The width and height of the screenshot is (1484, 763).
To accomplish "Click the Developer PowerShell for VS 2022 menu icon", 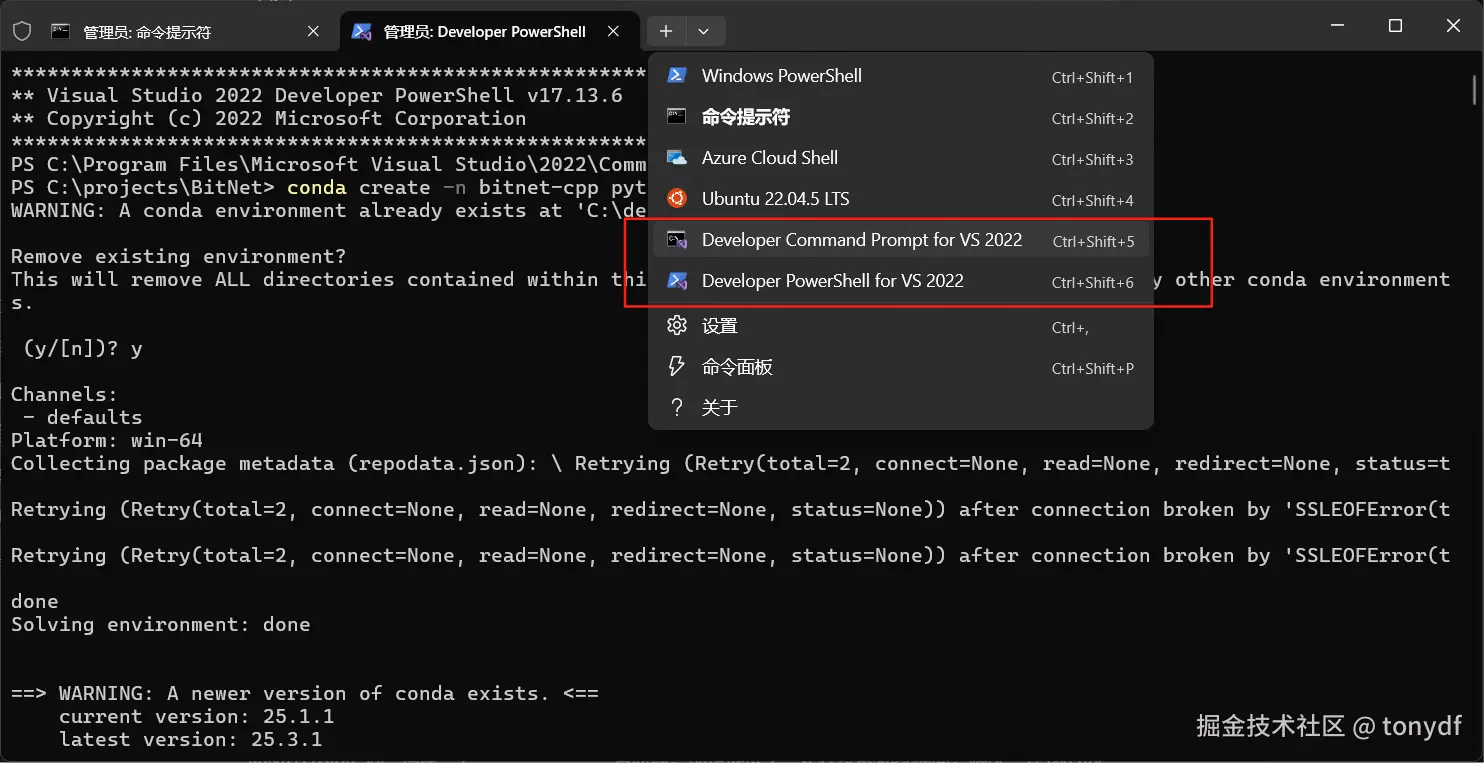I will (677, 280).
